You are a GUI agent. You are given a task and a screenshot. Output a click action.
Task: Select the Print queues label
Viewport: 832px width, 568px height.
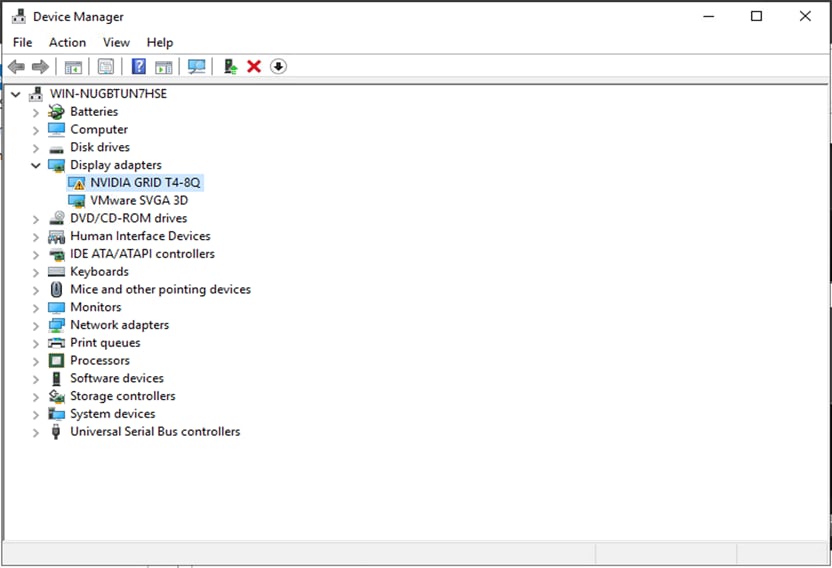pyautogui.click(x=105, y=343)
